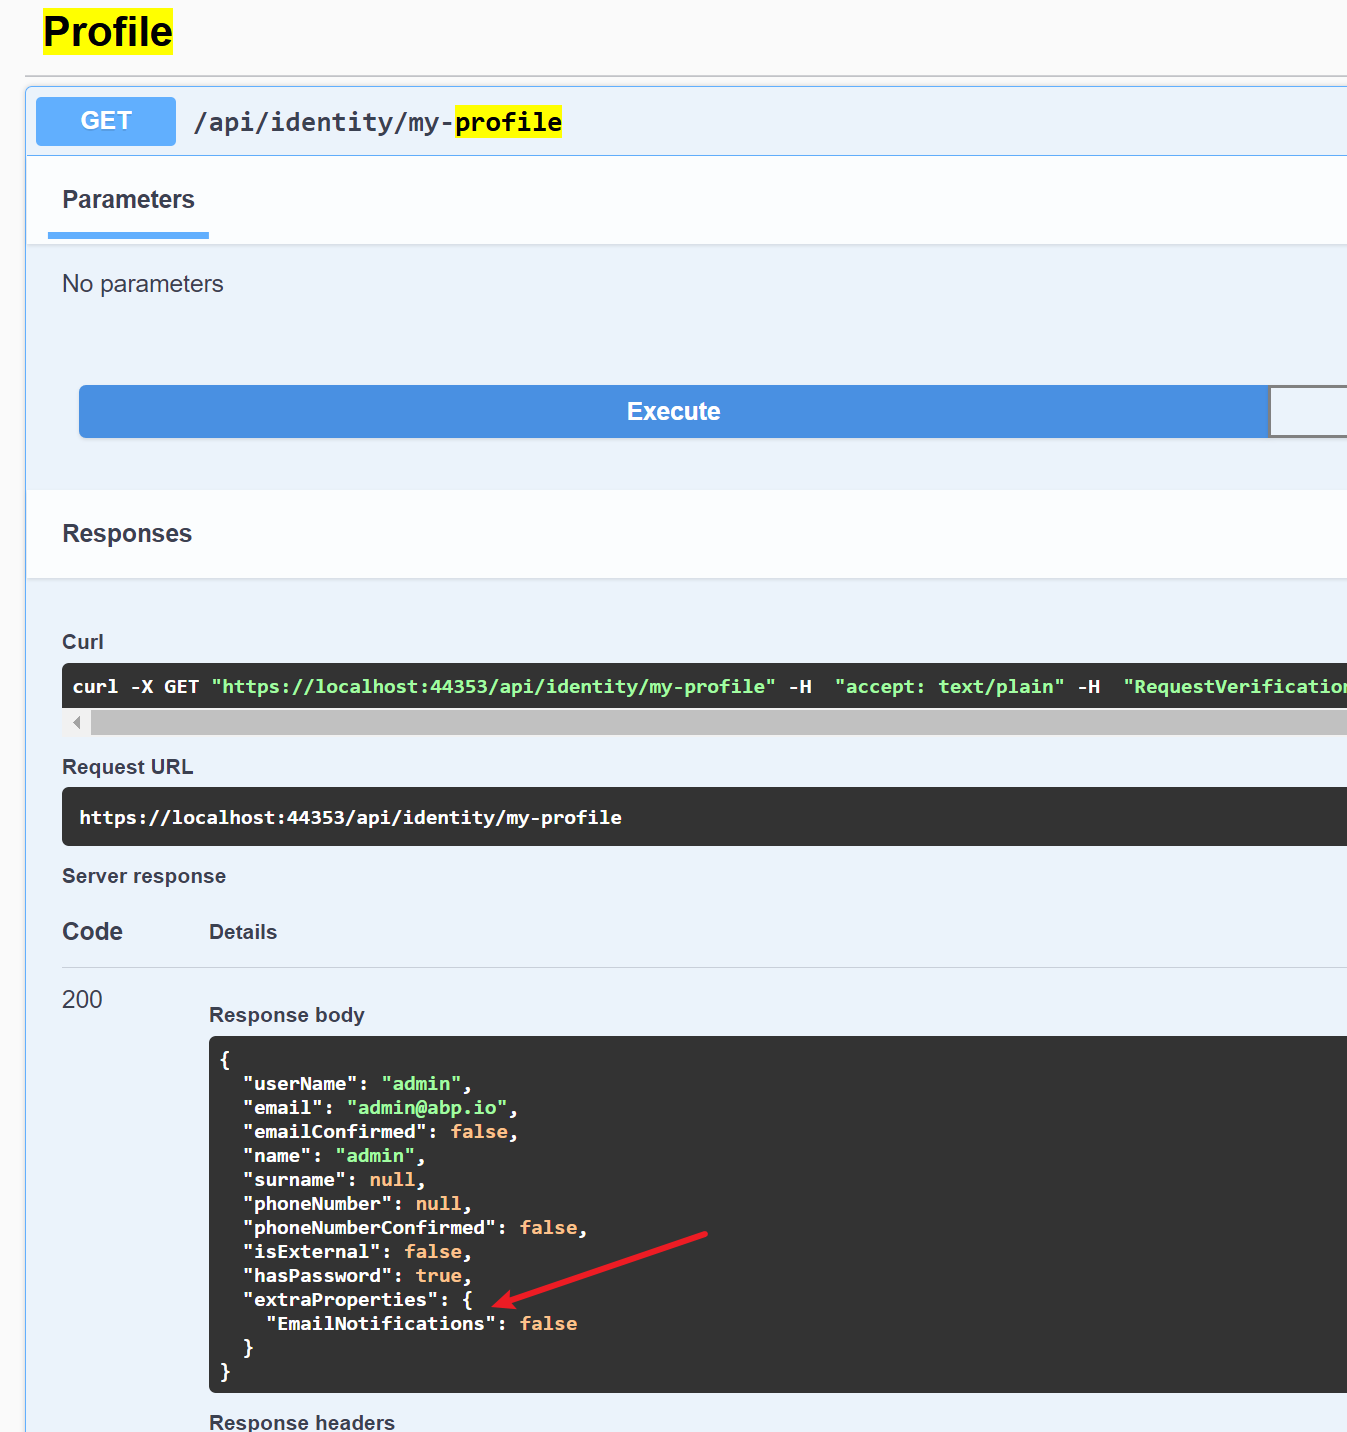Click the white Clear button beside Execute

1308,412
